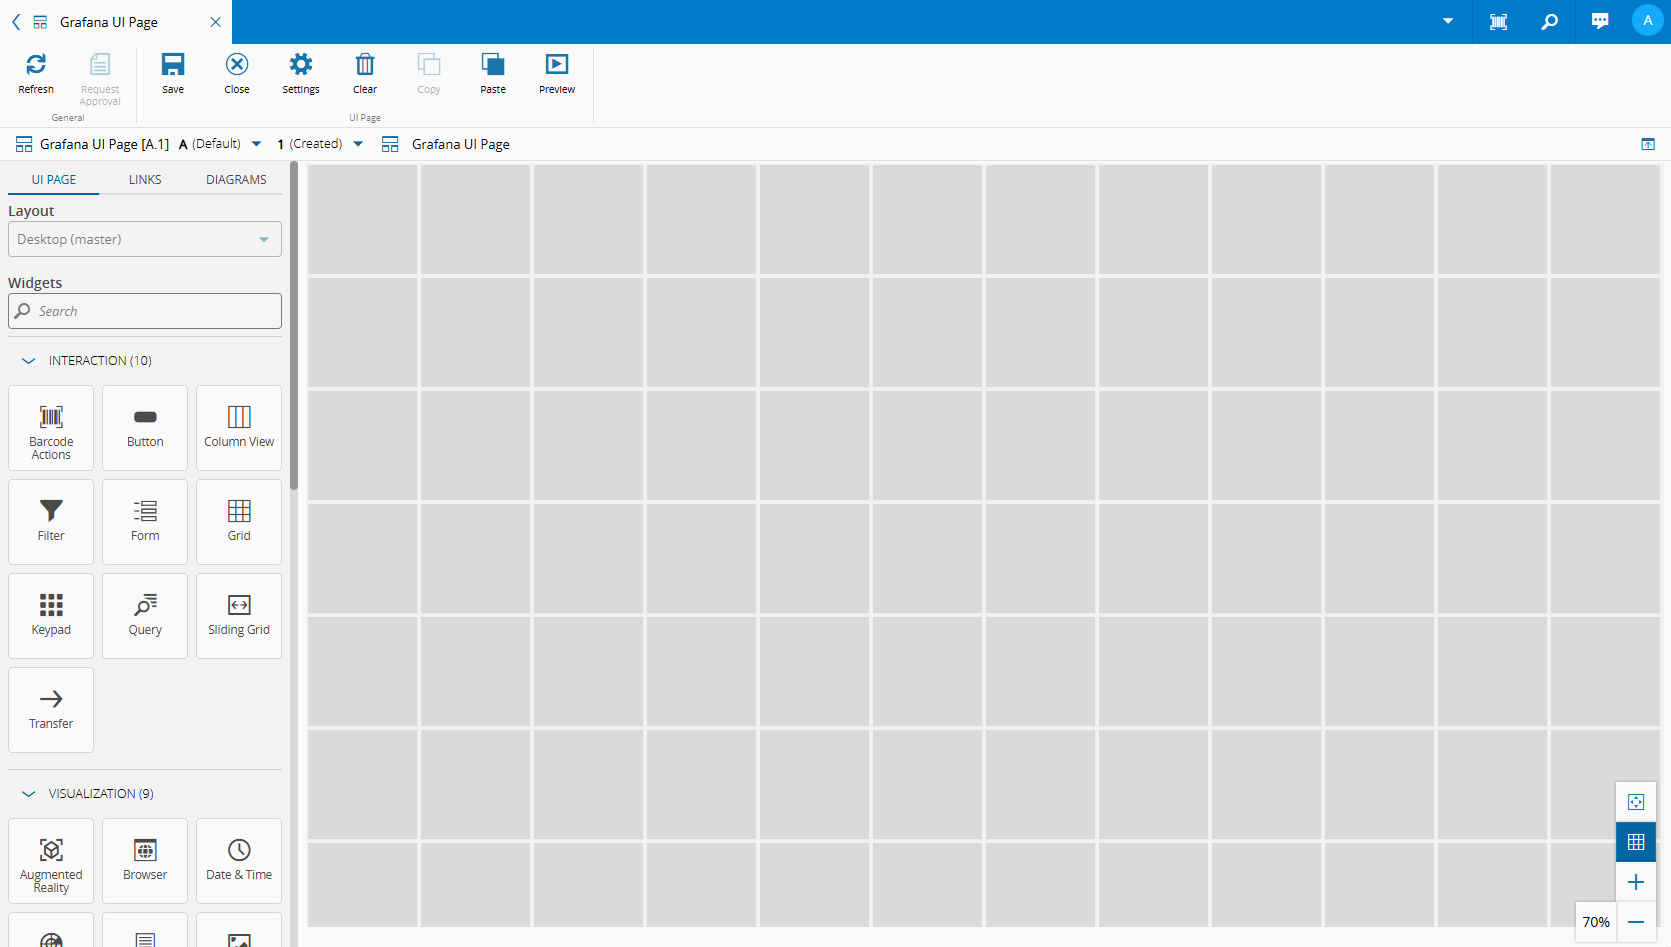Collapse the INTERACTION (10) section
The height and width of the screenshot is (947, 1671).
point(29,361)
